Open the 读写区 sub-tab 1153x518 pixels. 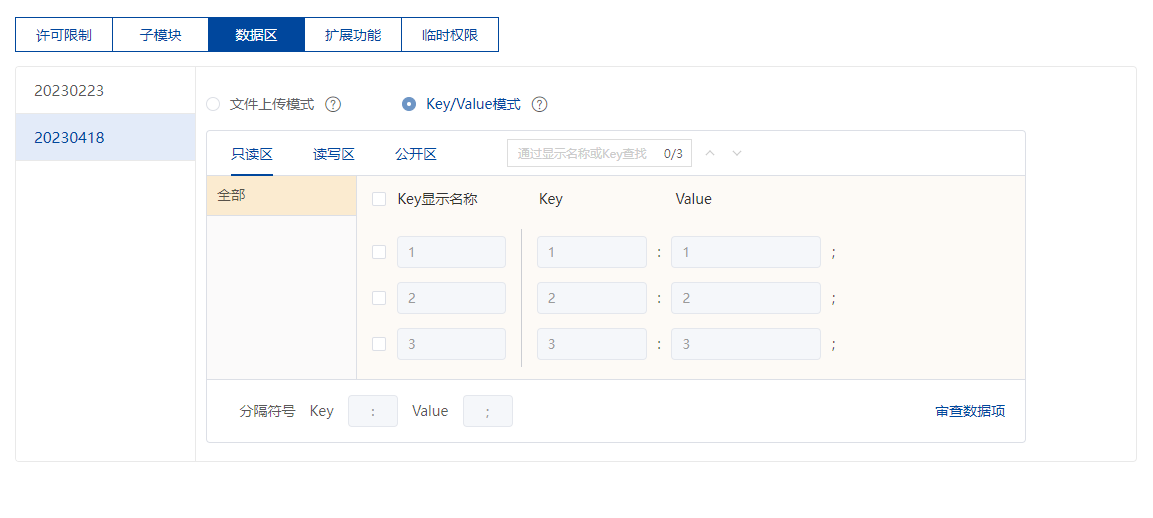tap(334, 154)
